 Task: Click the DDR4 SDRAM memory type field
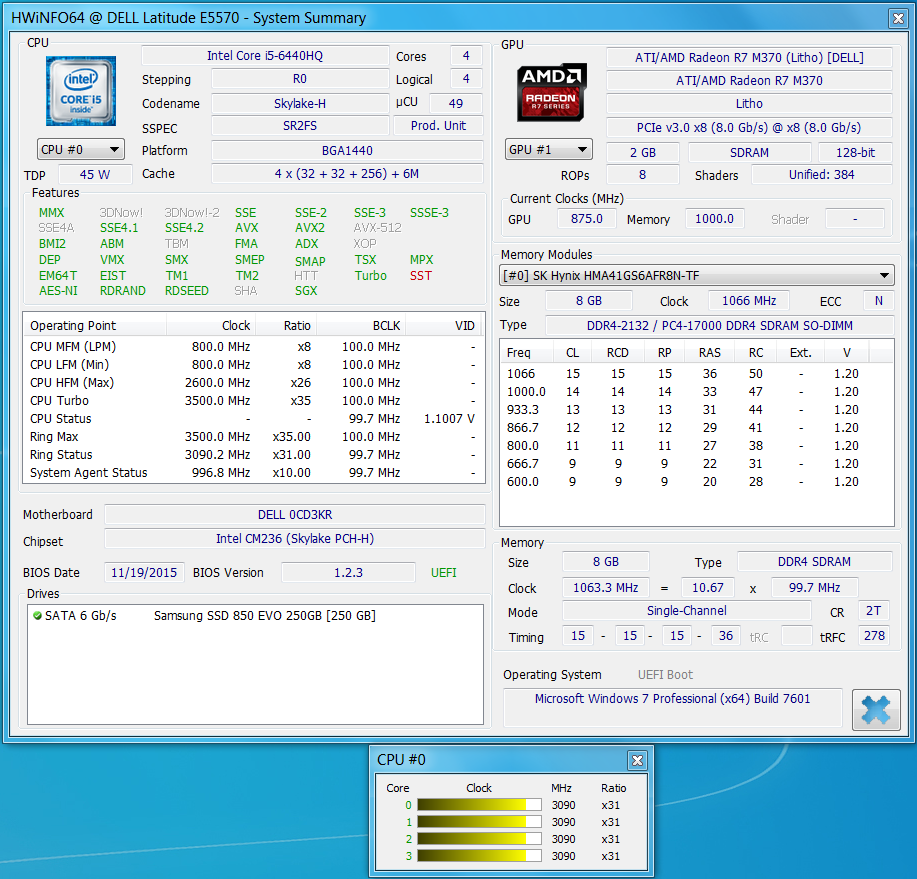click(814, 561)
